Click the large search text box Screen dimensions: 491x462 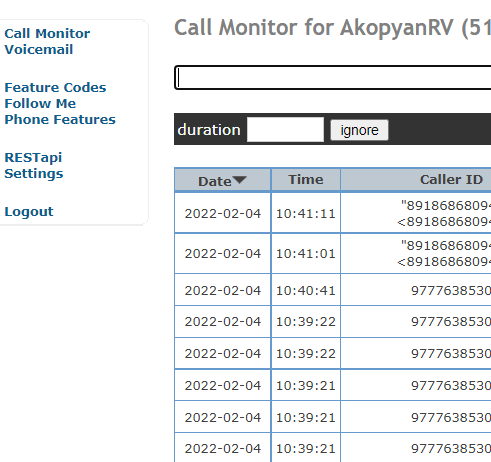tap(333, 78)
